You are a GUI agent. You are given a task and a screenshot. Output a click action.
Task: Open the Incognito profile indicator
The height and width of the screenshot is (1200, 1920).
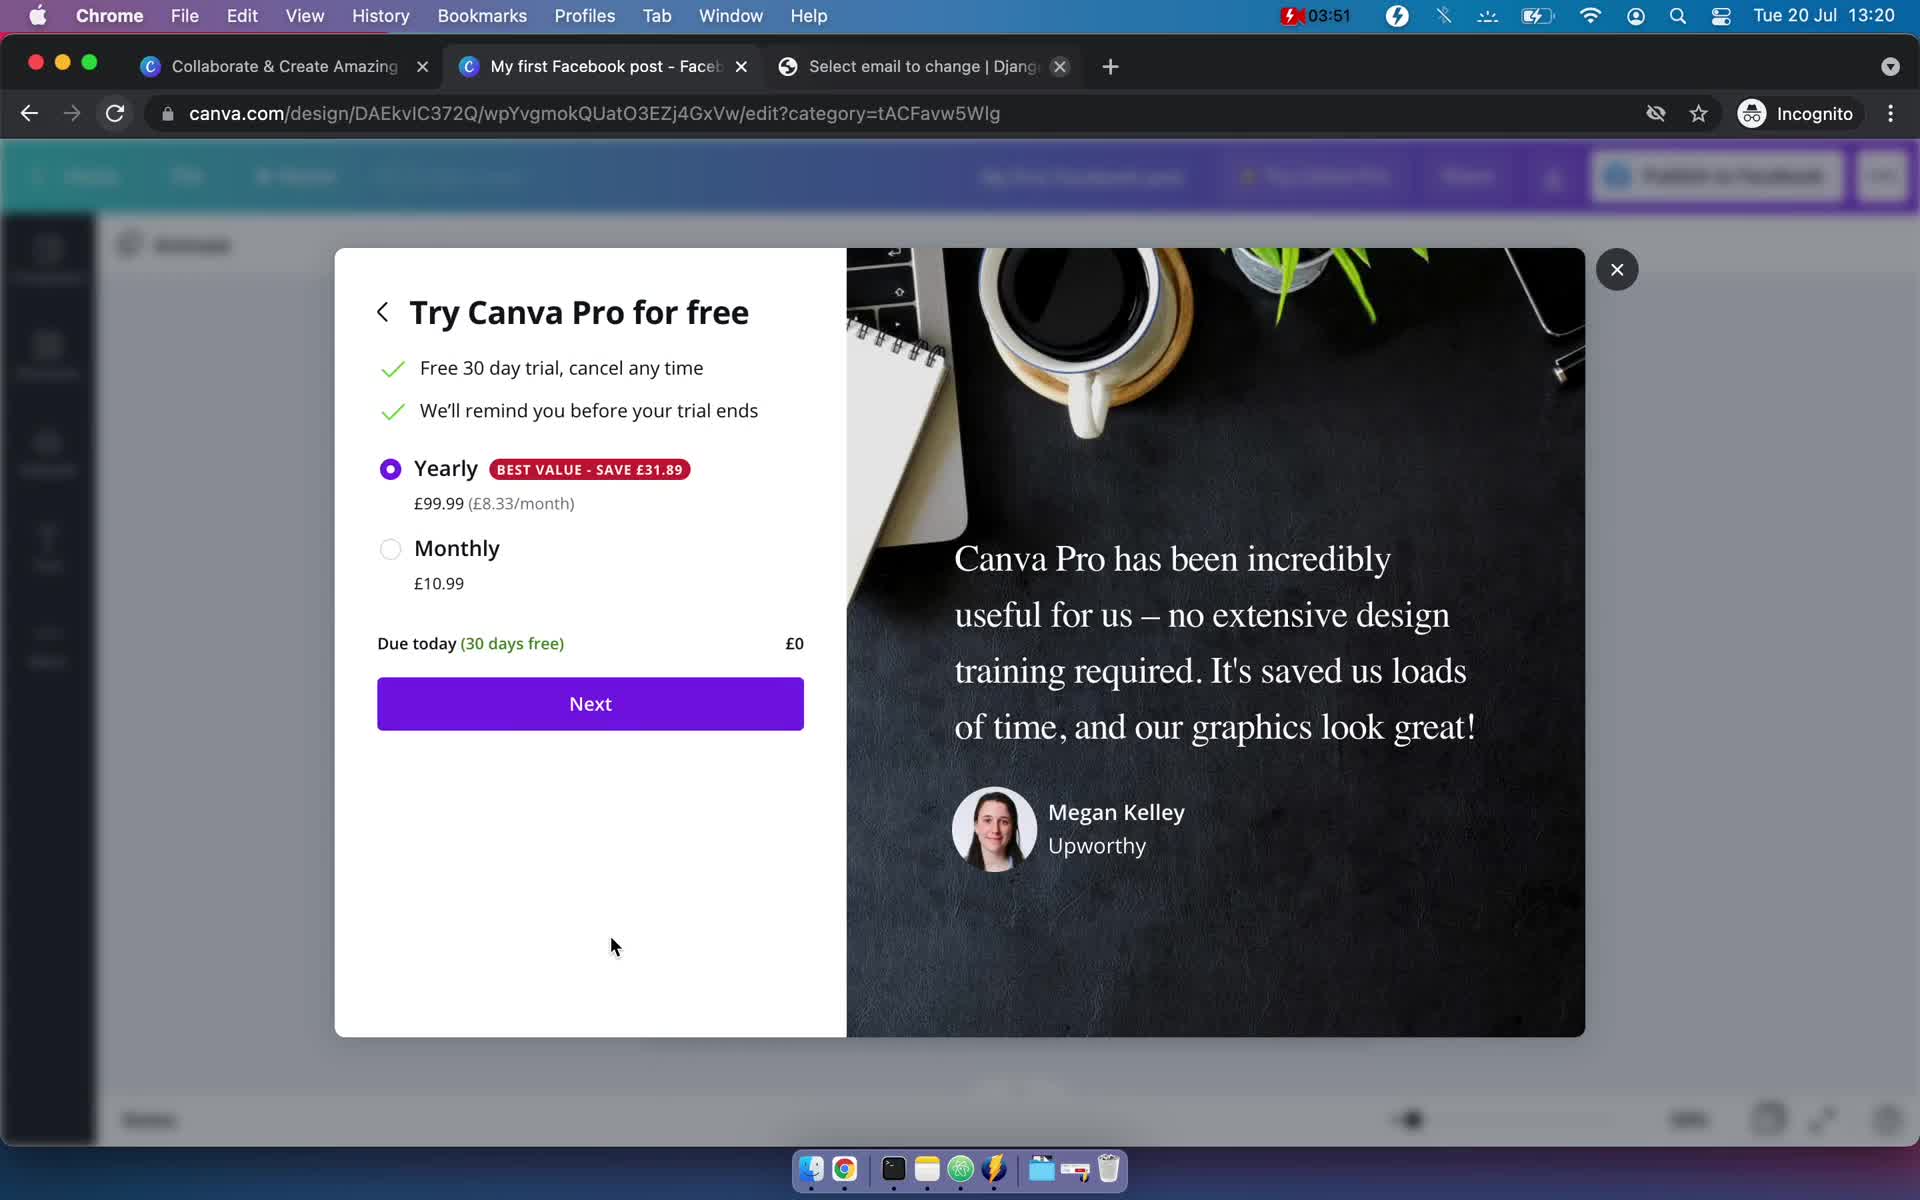click(x=1796, y=114)
